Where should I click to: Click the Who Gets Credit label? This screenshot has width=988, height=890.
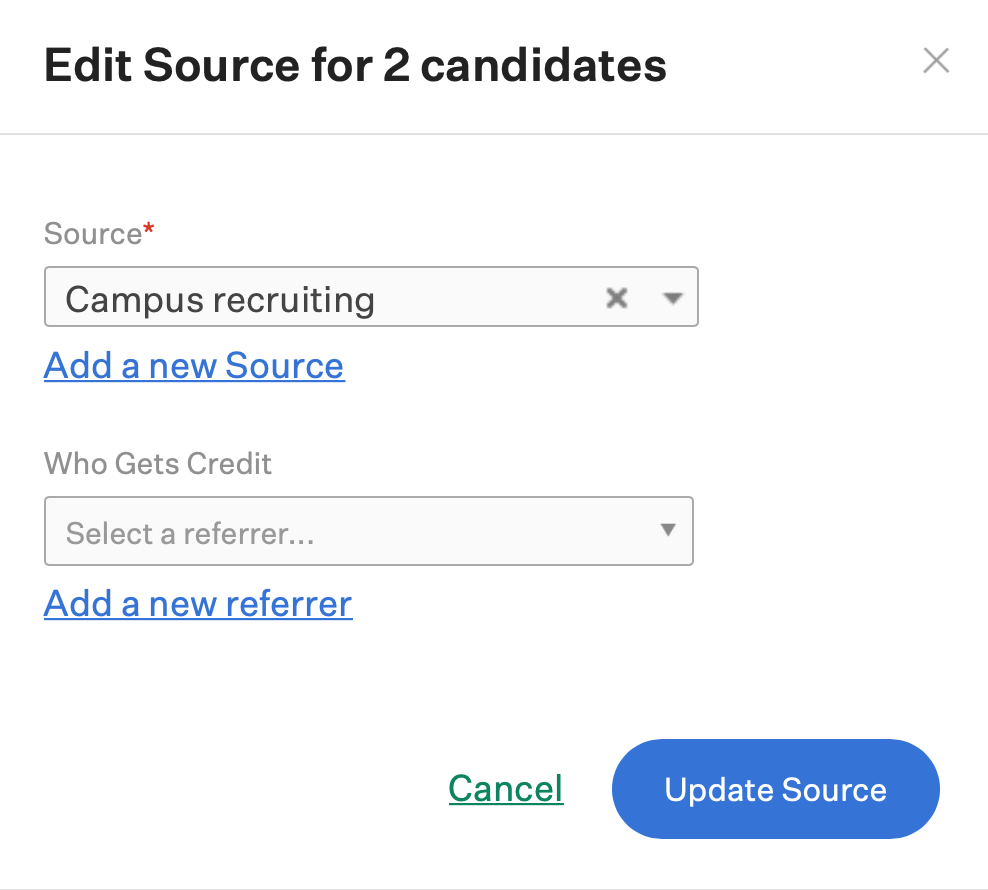pos(158,463)
